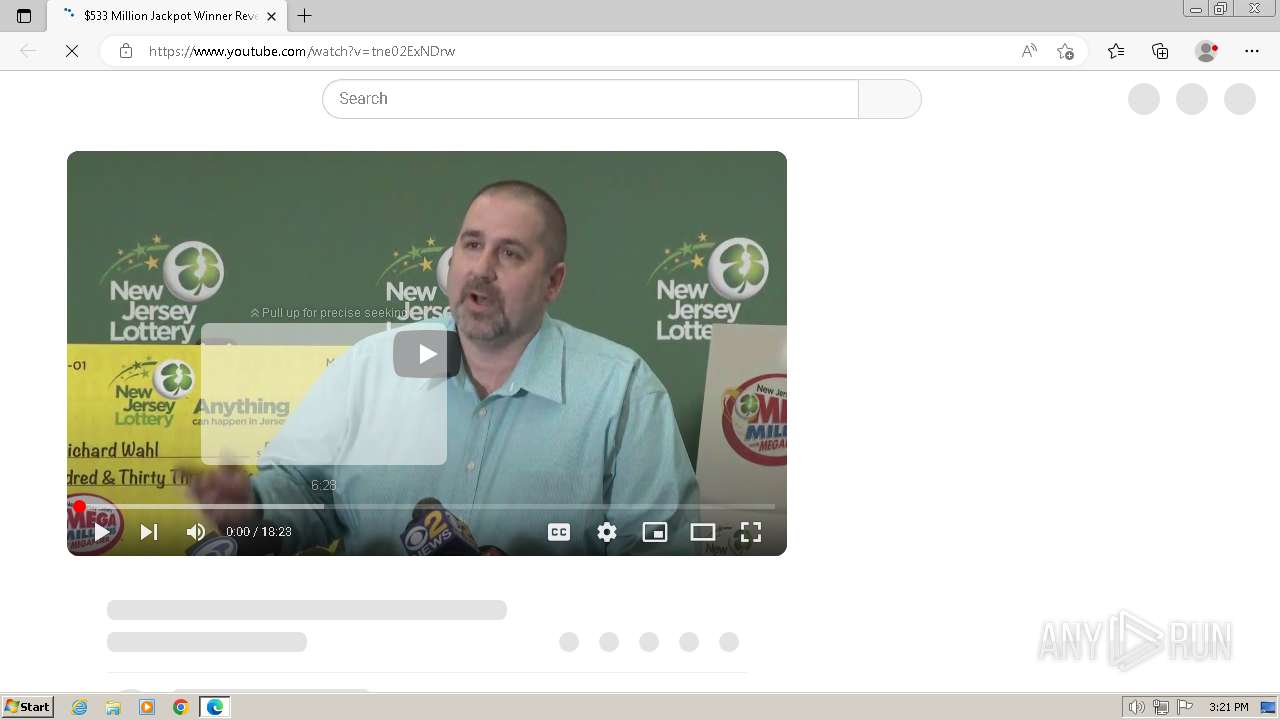Click the video time display 0:00 / 18:23
Viewport: 1280px width, 720px height.
point(259,532)
